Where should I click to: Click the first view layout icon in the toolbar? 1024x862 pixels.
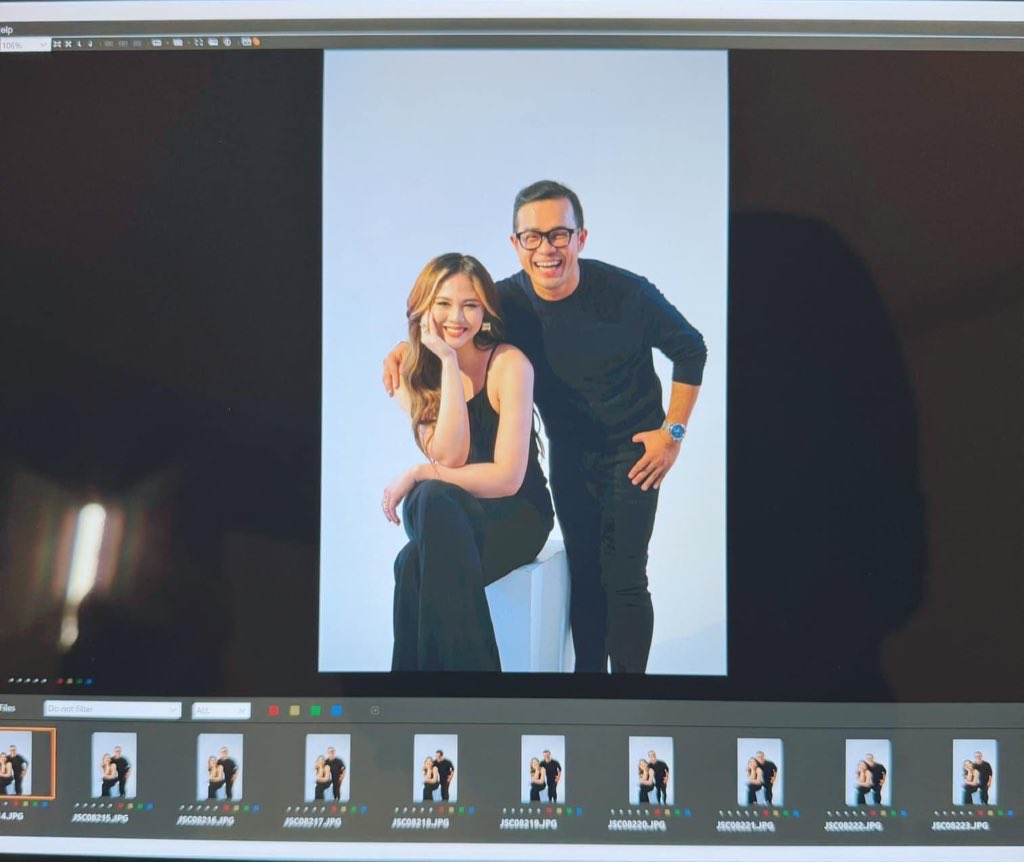coord(108,44)
